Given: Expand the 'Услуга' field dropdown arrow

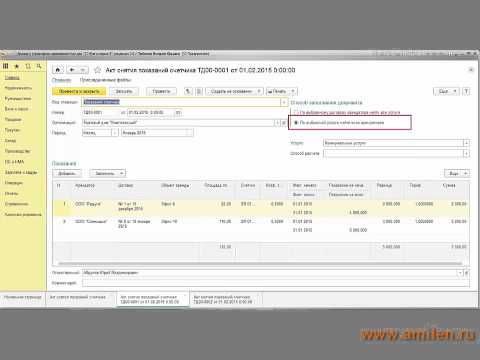Looking at the screenshot, I should click(x=466, y=143).
